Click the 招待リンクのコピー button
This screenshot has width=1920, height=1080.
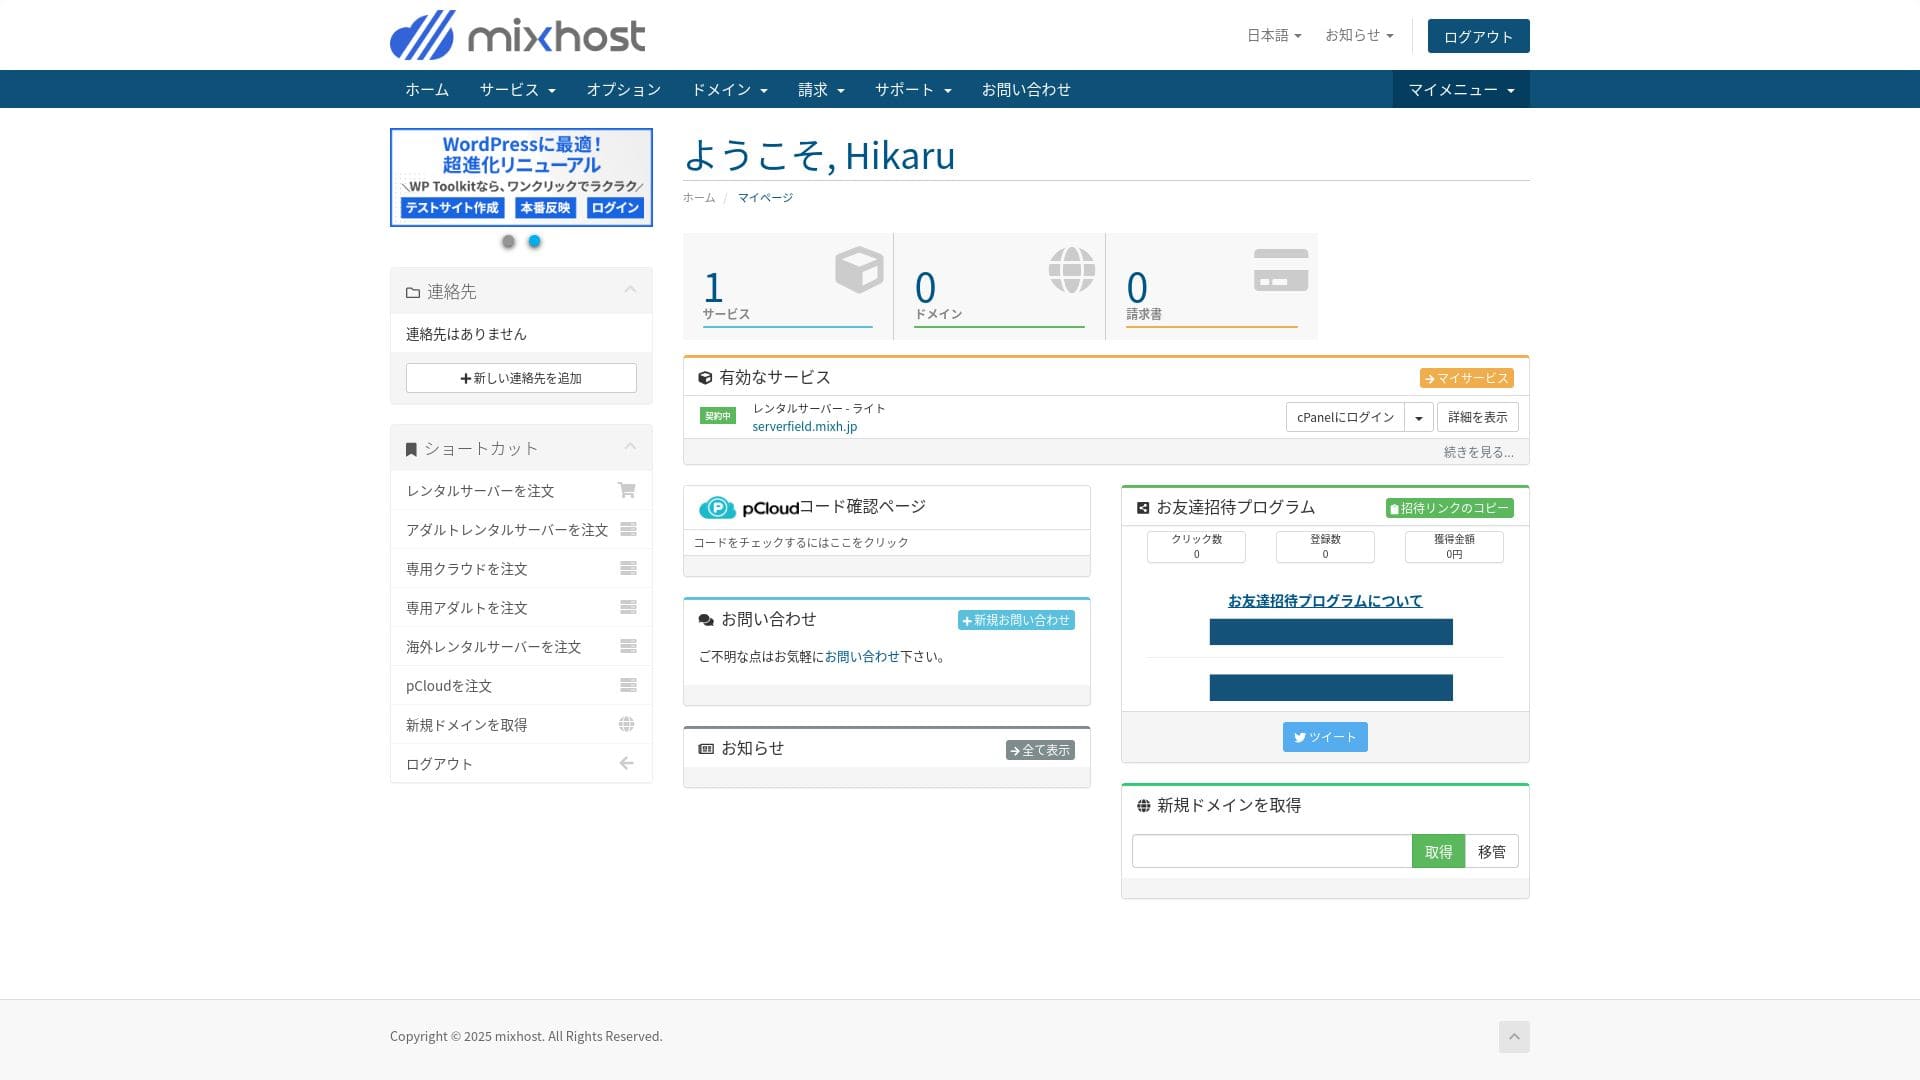(x=1449, y=508)
